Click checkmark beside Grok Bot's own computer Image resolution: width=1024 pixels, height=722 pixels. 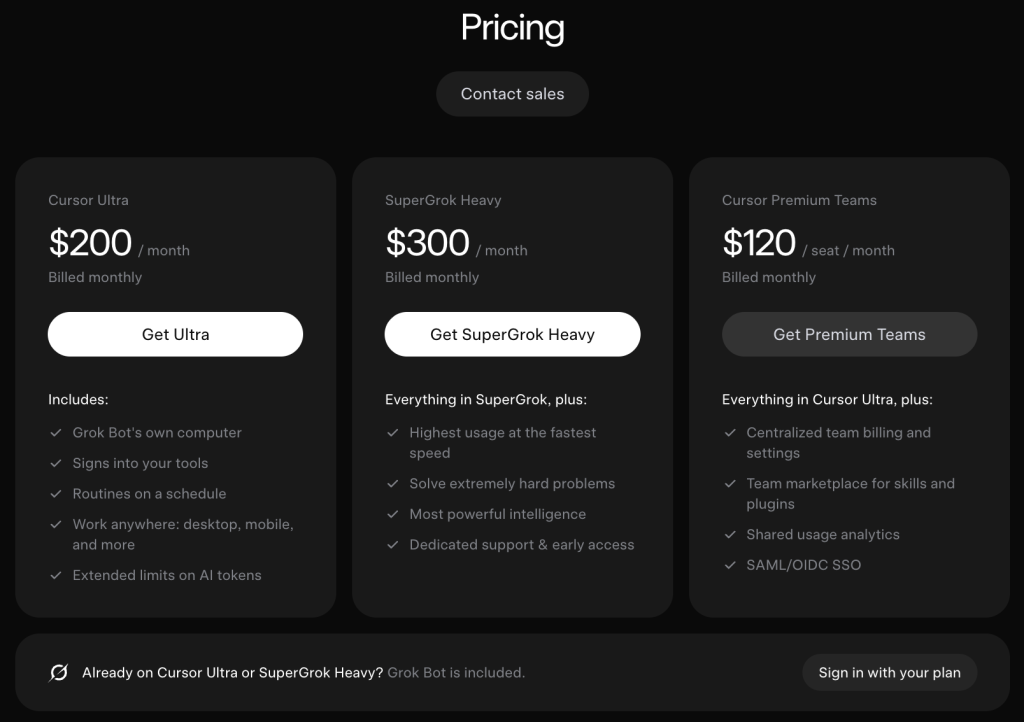coord(56,433)
